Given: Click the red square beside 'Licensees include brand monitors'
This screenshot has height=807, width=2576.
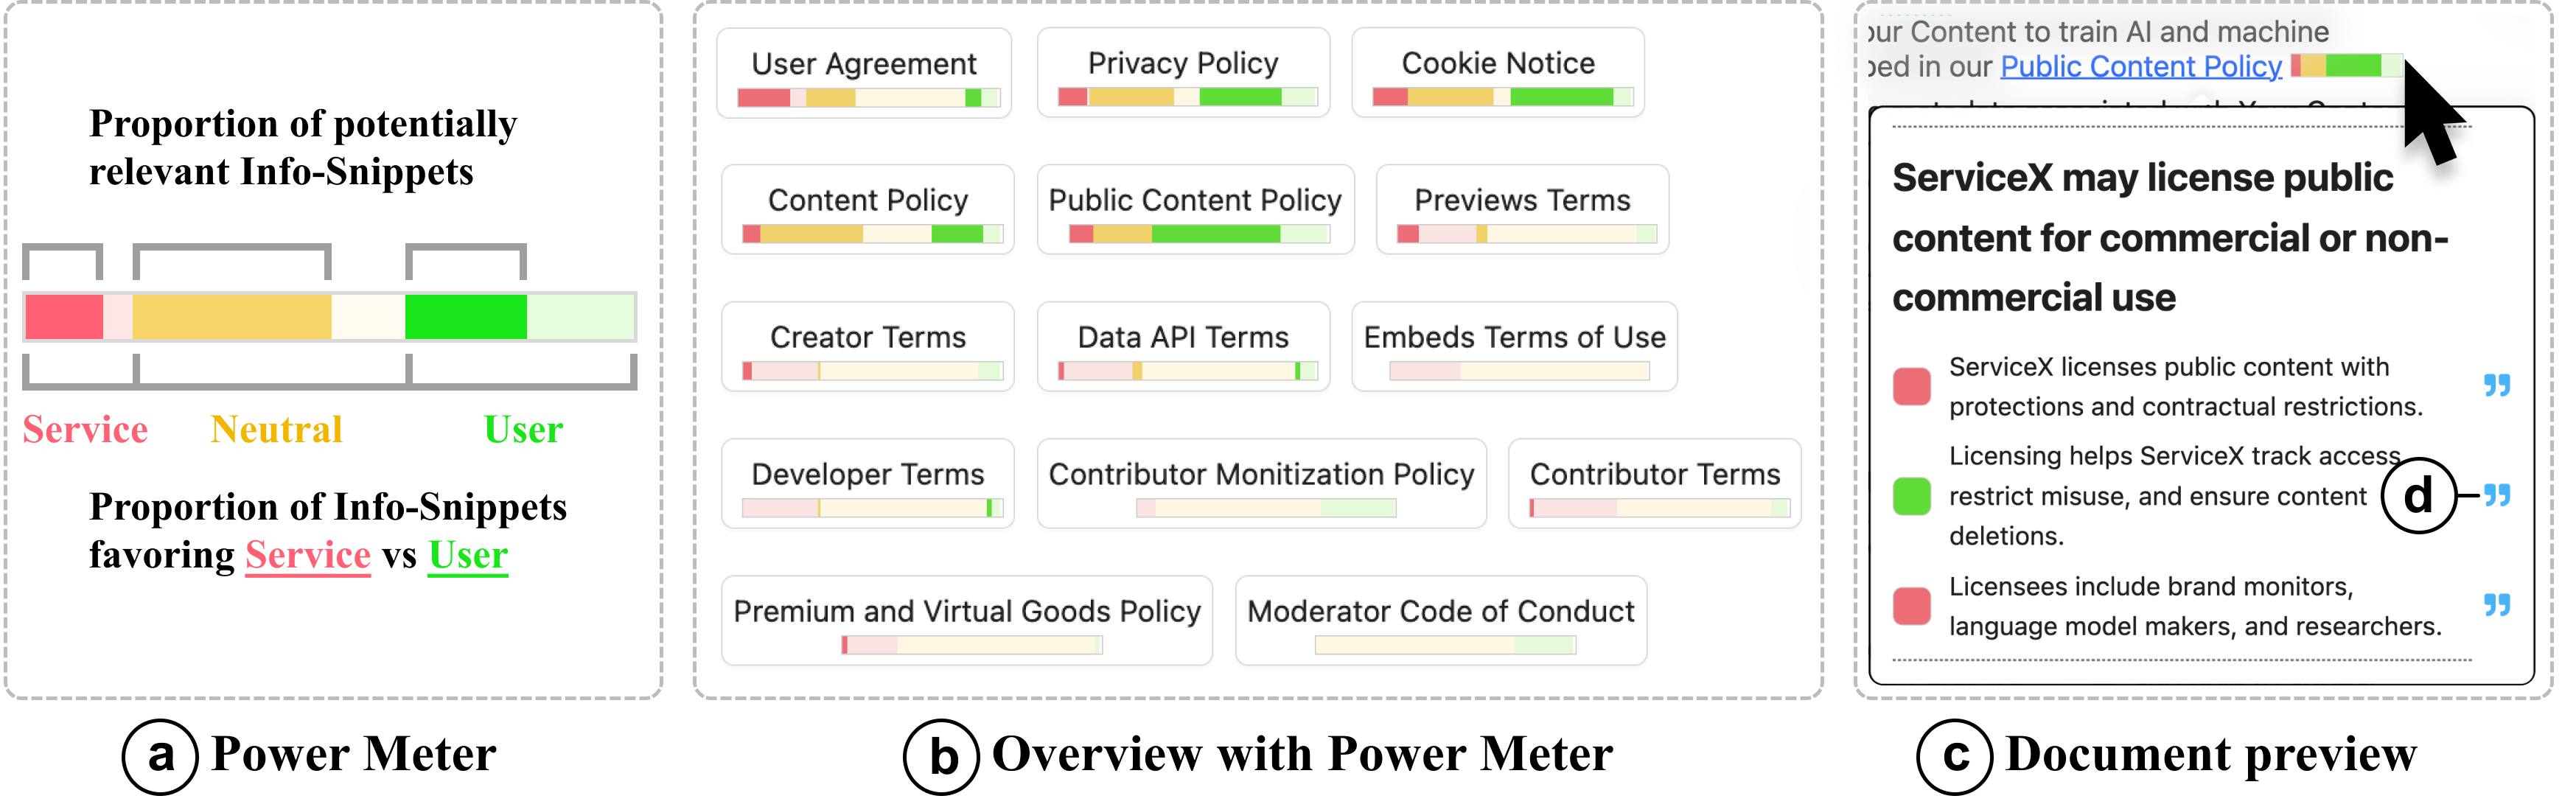Looking at the screenshot, I should tap(1911, 606).
